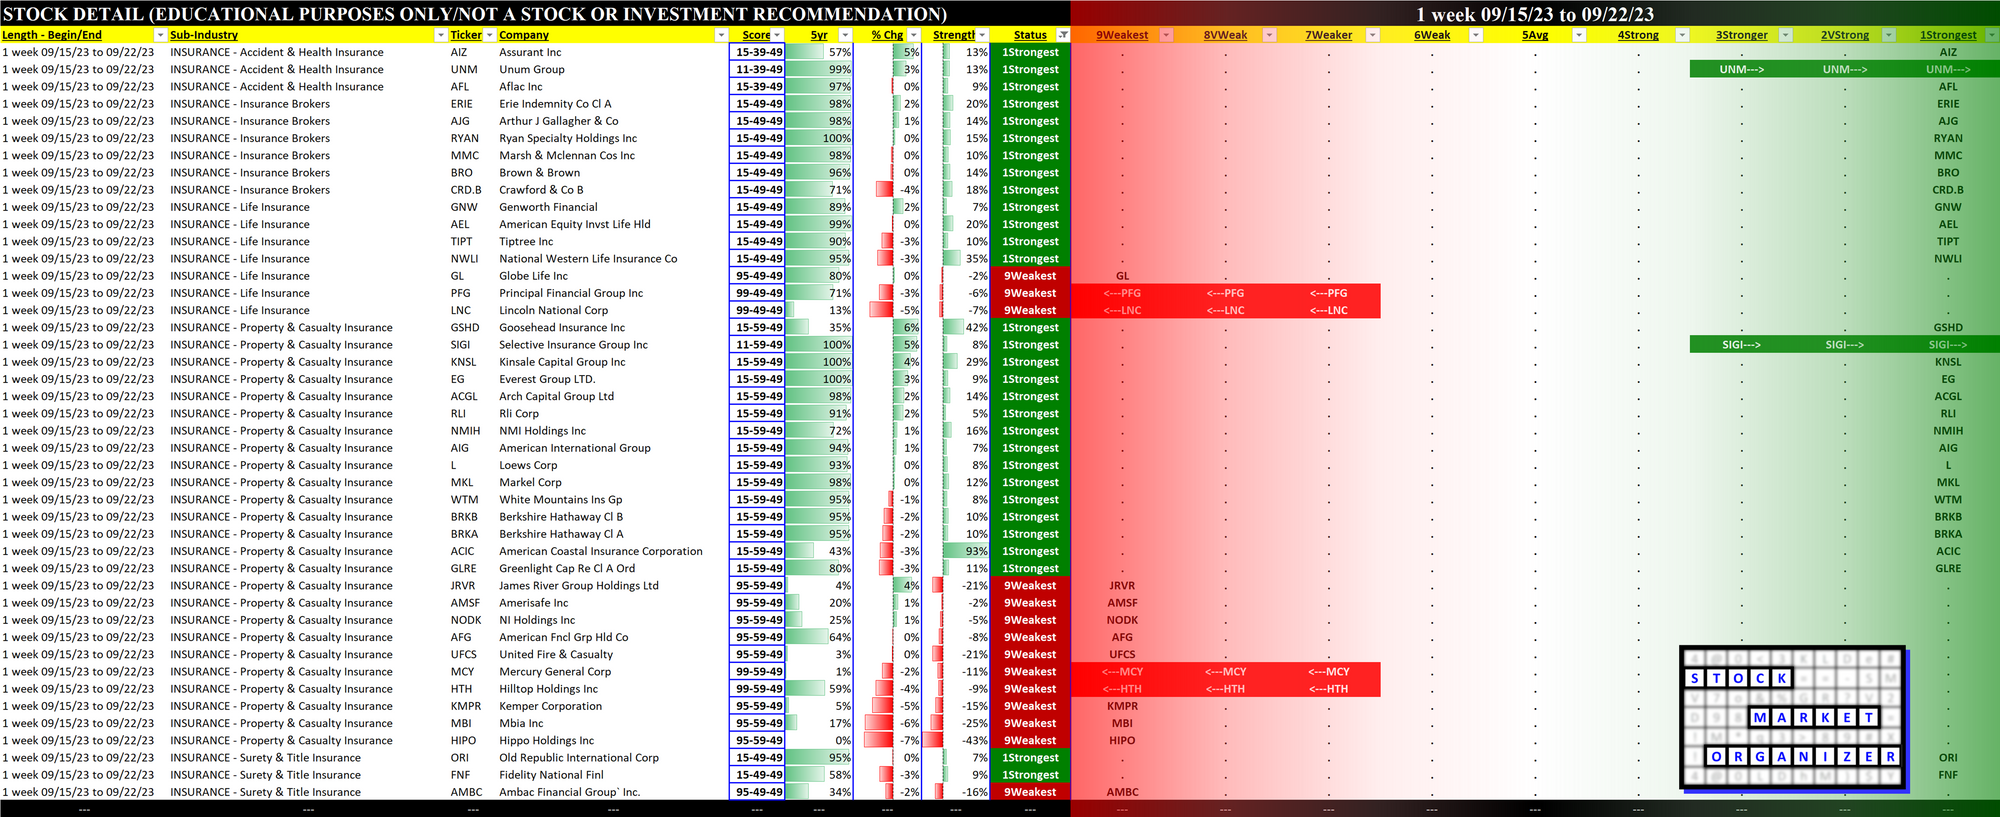Image resolution: width=2000 pixels, height=817 pixels.
Task: Select the Arthur J Gallagher & Co cell
Action: coord(613,121)
